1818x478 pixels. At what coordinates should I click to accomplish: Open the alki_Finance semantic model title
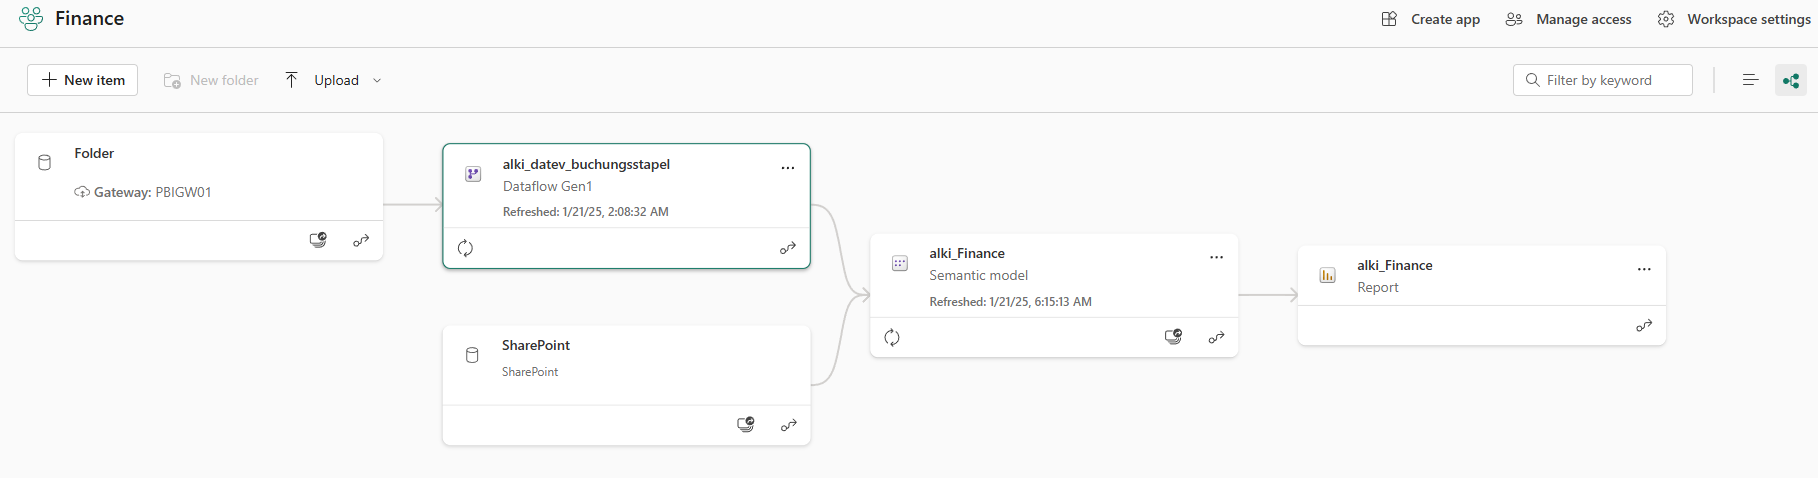pos(967,253)
